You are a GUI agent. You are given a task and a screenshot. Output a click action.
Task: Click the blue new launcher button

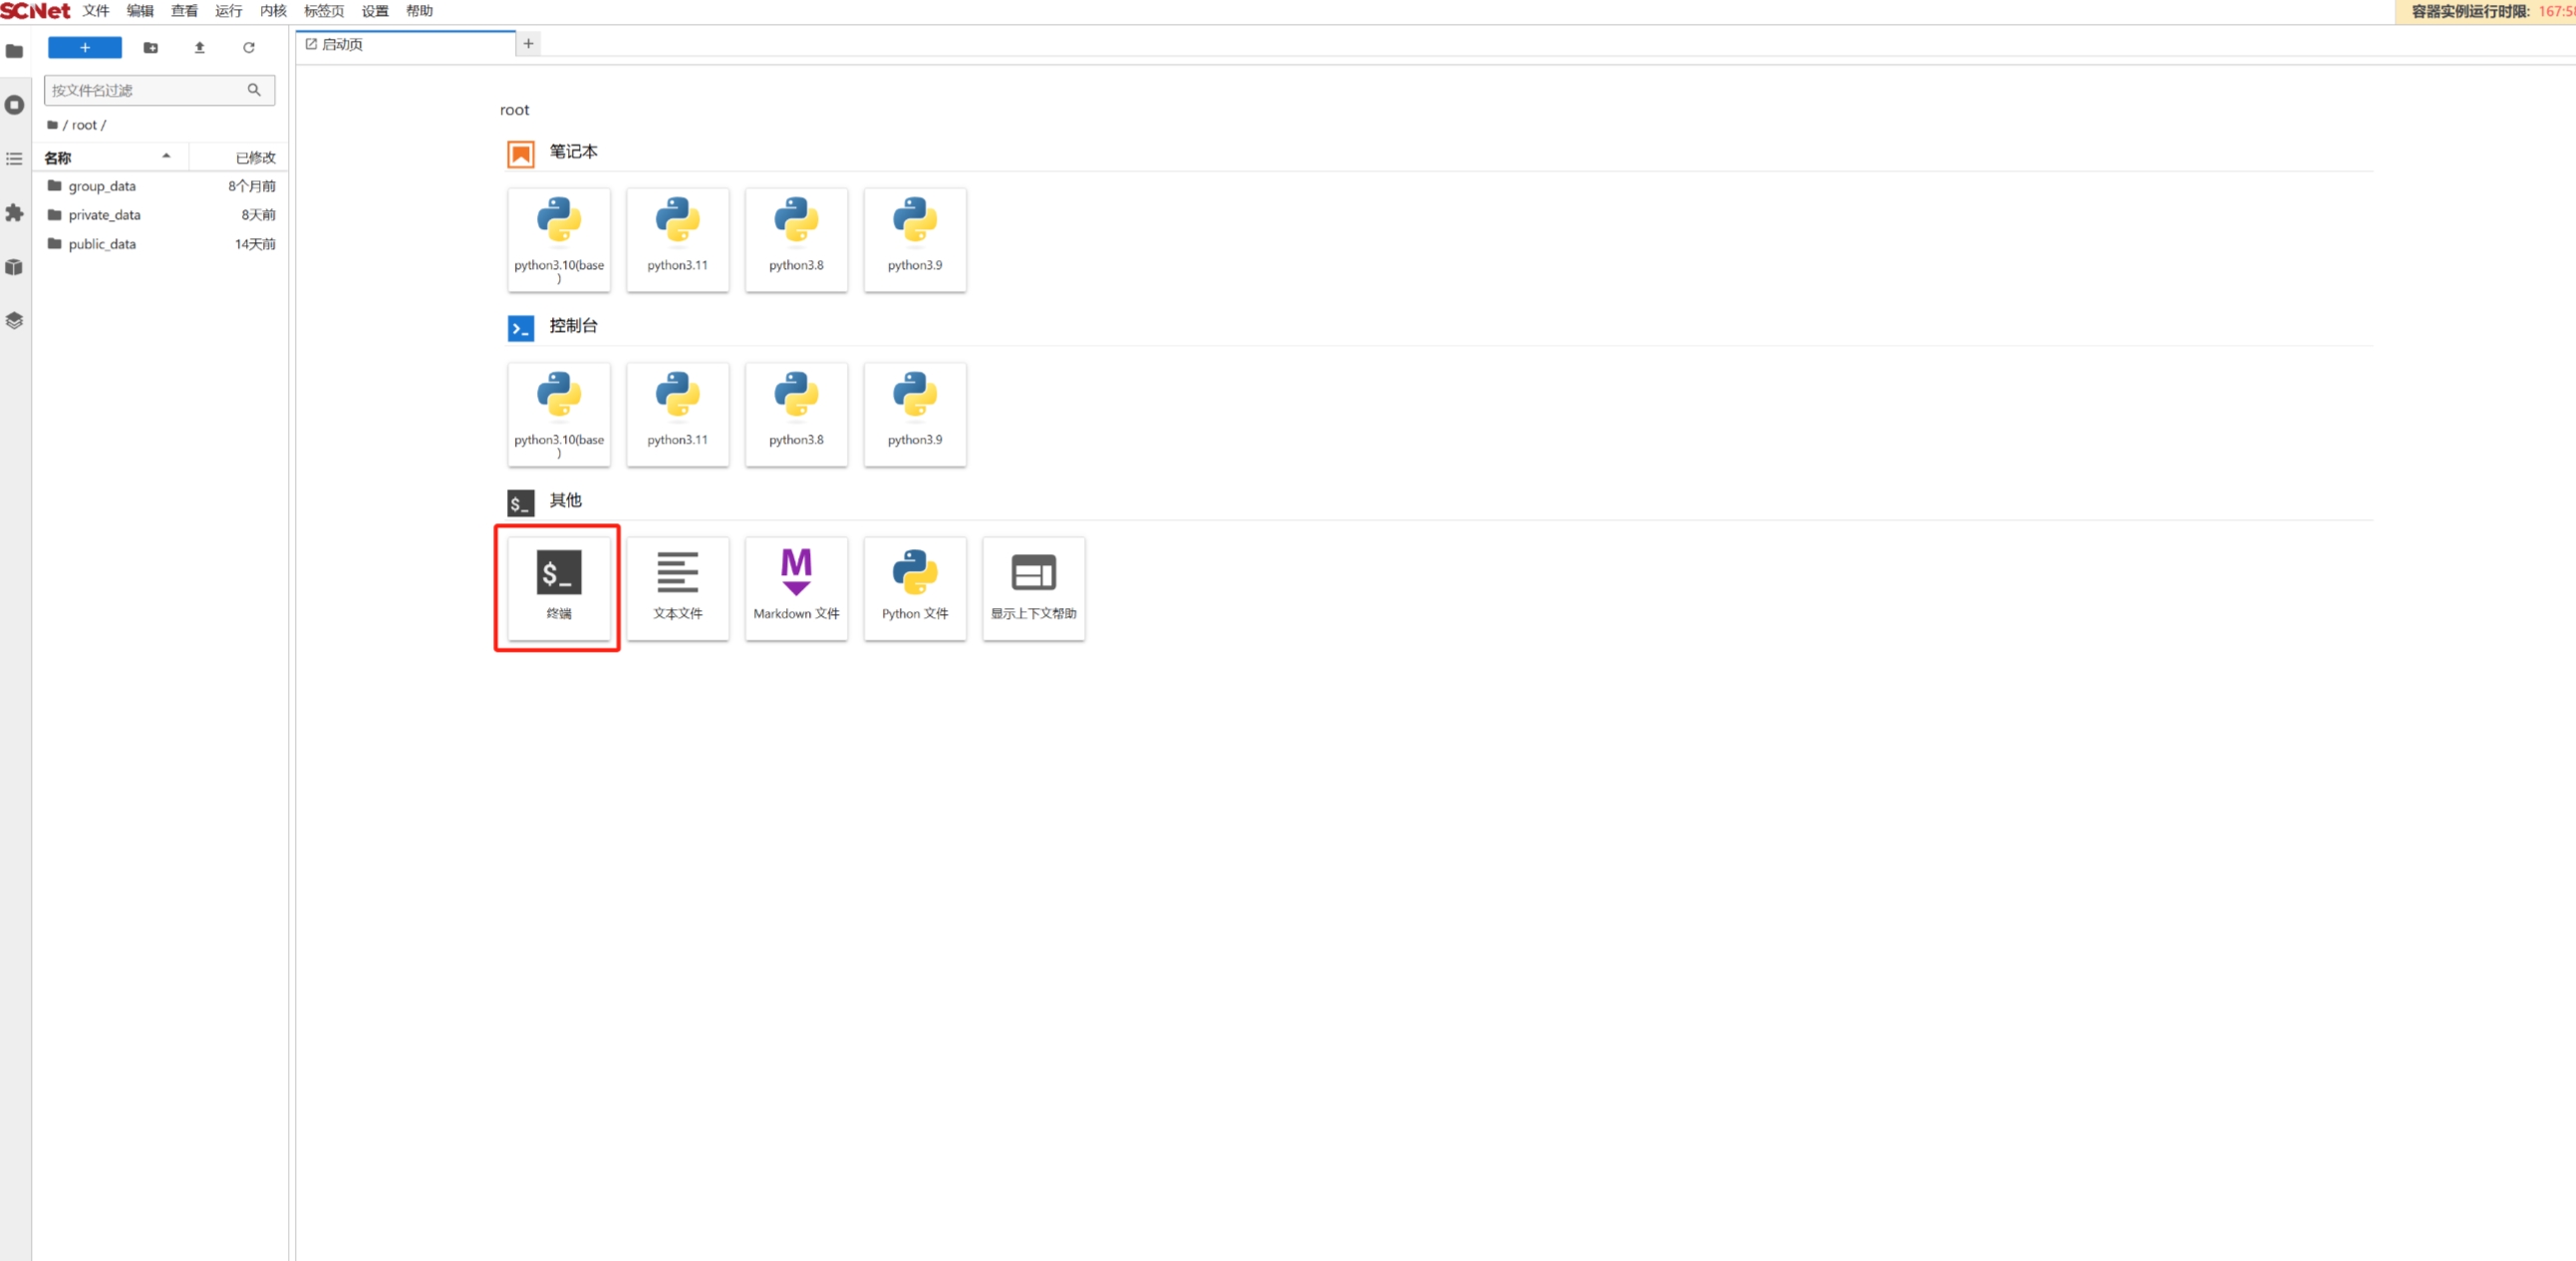(x=85, y=47)
